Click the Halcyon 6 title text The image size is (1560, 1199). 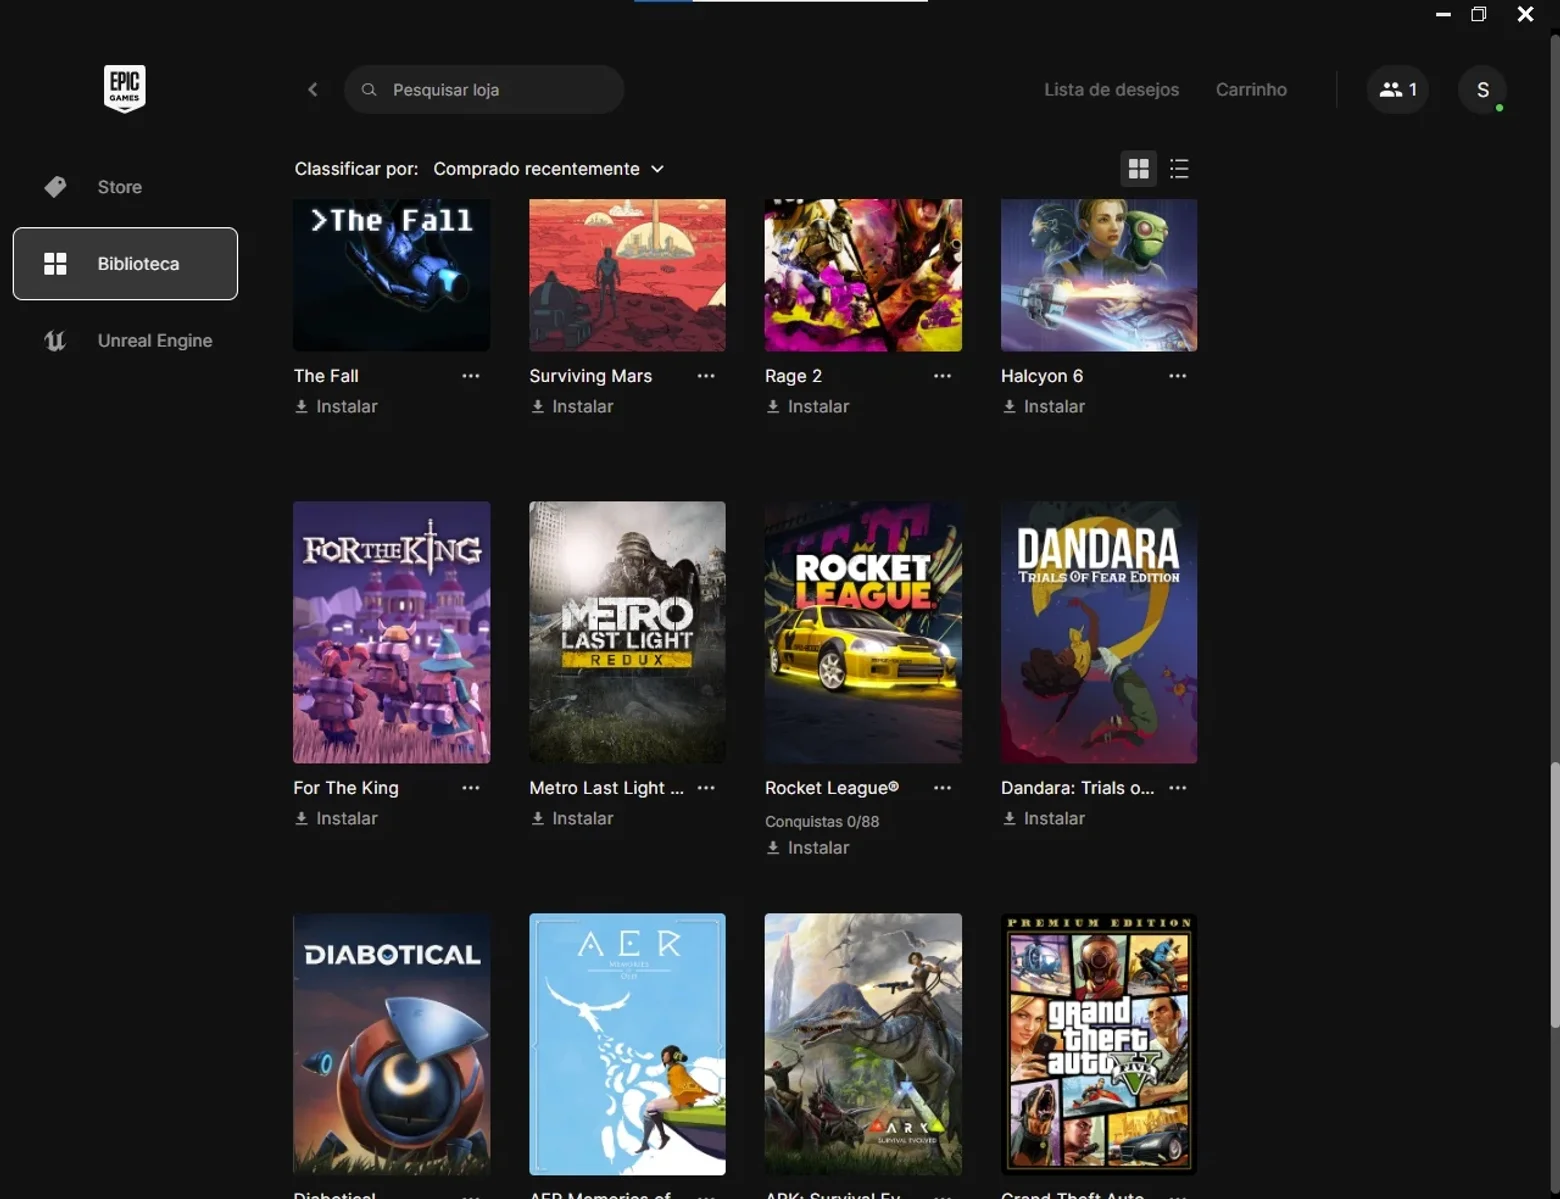(1042, 376)
